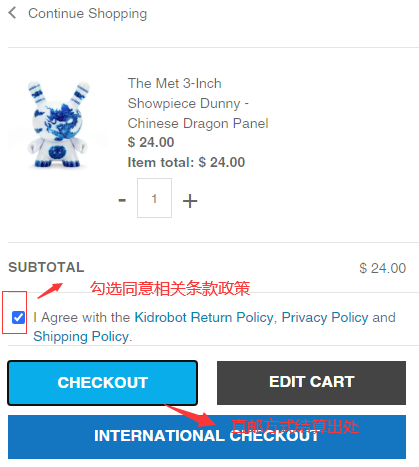The height and width of the screenshot is (467, 419).
Task: Untick the policy agreement checkbox
Action: (18, 317)
